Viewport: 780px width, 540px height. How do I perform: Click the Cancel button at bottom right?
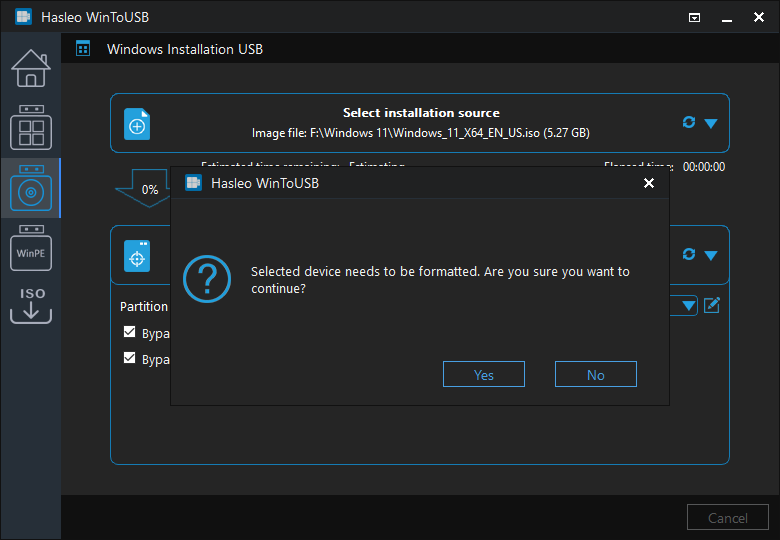point(727,518)
